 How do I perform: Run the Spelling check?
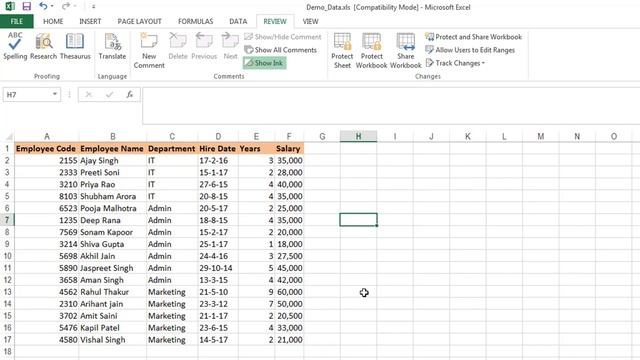click(x=15, y=46)
